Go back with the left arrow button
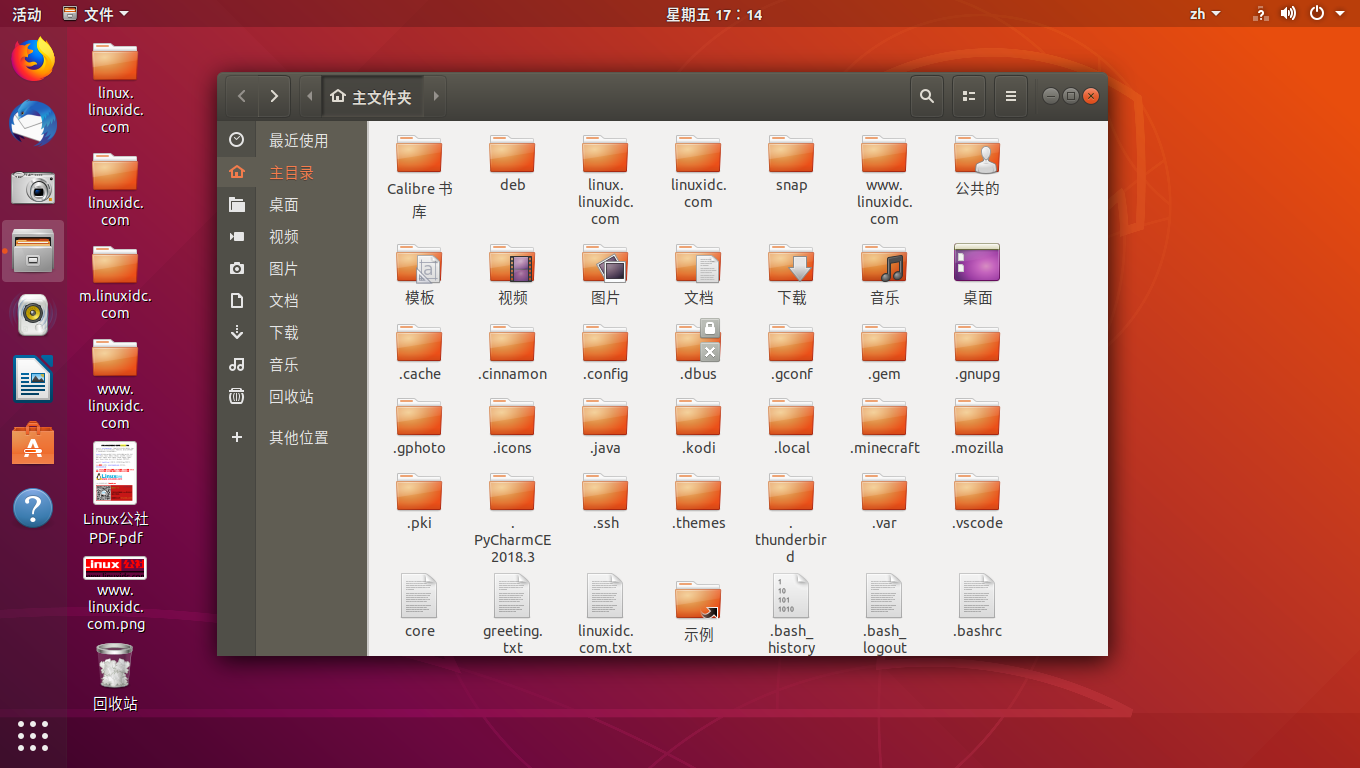The width and height of the screenshot is (1360, 768). click(x=241, y=96)
